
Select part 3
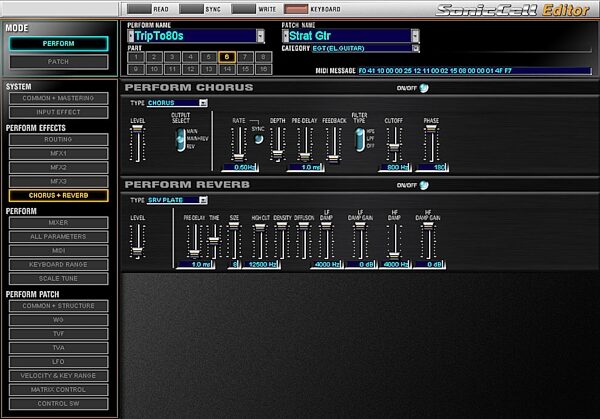pos(172,57)
